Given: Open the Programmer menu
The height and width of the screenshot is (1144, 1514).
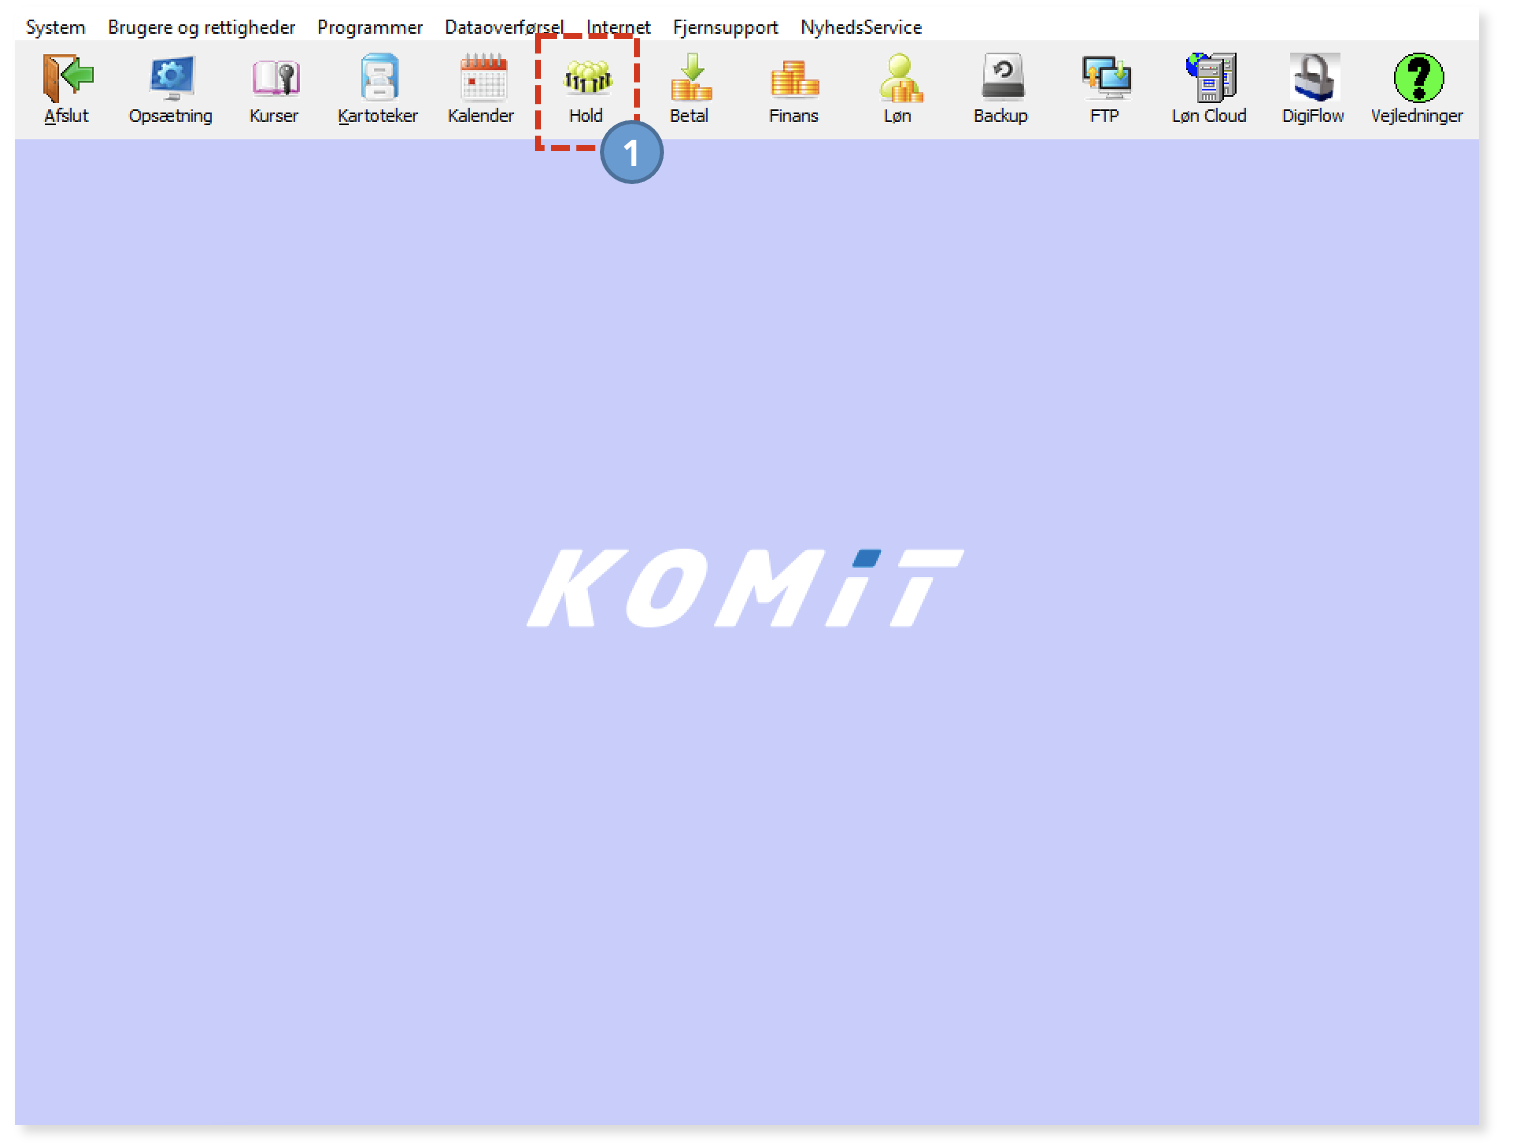Looking at the screenshot, I should point(370,27).
